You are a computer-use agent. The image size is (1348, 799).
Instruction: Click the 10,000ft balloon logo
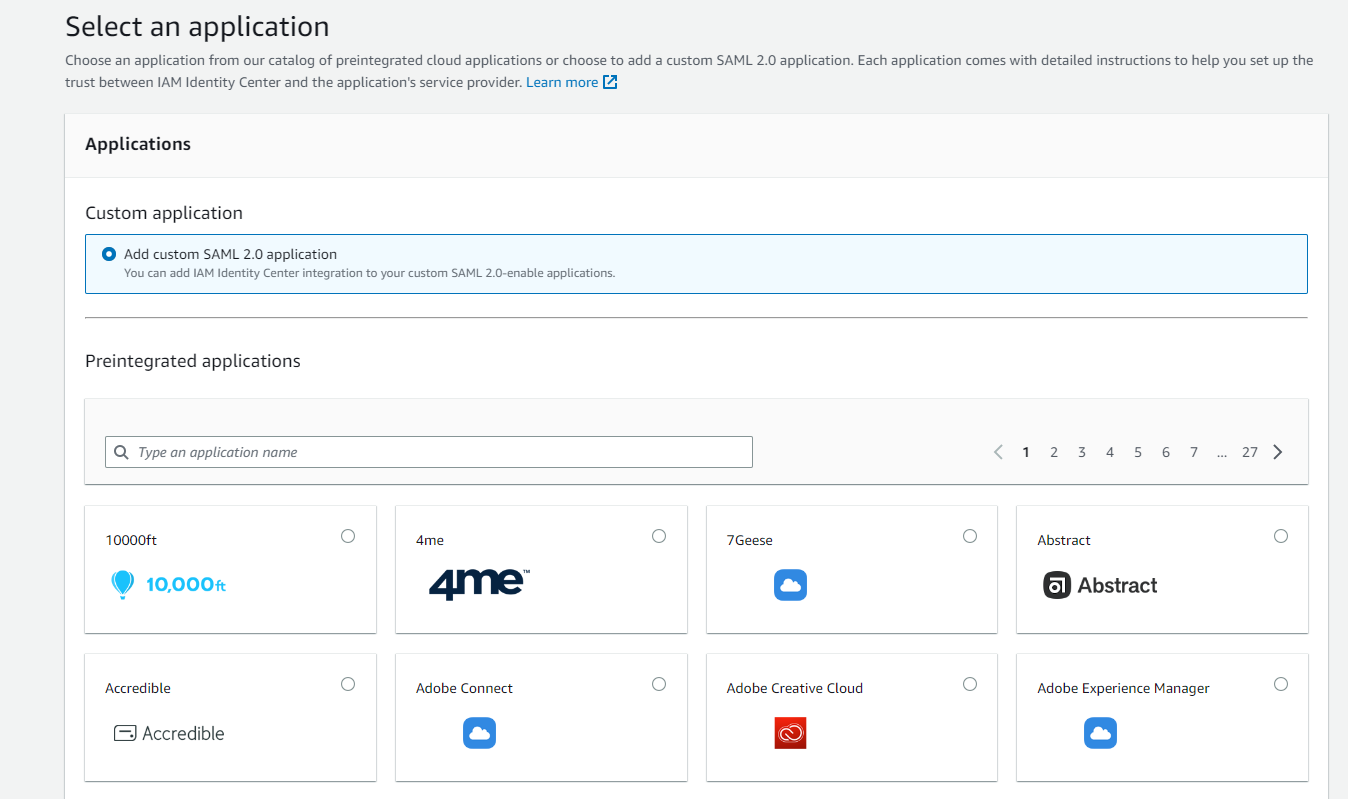pyautogui.click(x=167, y=585)
